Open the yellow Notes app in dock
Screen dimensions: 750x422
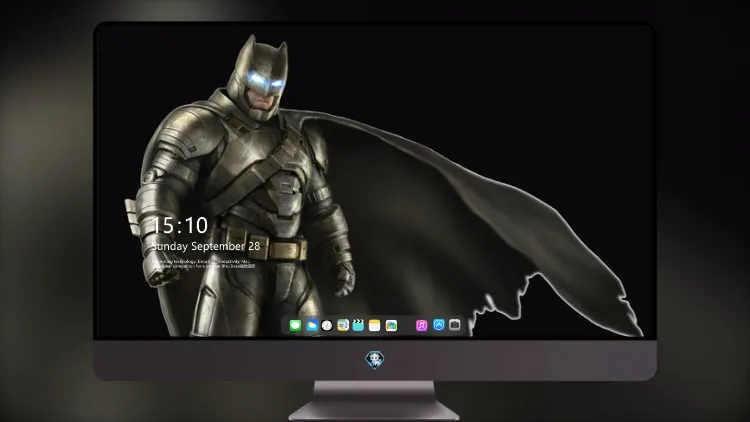(375, 326)
